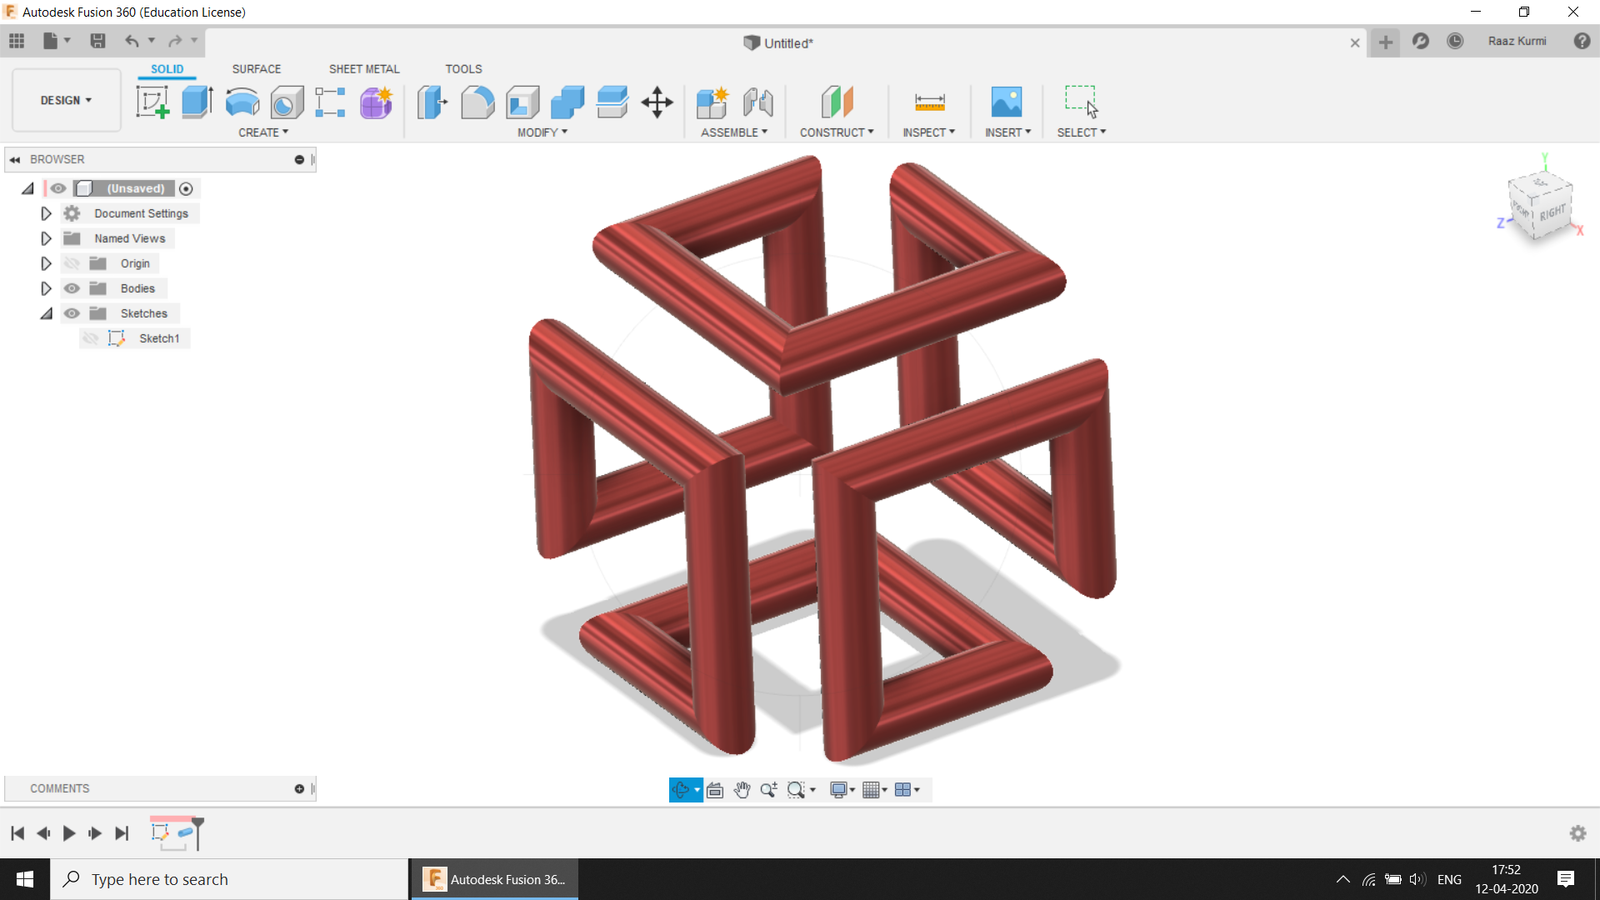The image size is (1600, 900).
Task: Open the SHEET METAL tab
Action: pyautogui.click(x=364, y=69)
